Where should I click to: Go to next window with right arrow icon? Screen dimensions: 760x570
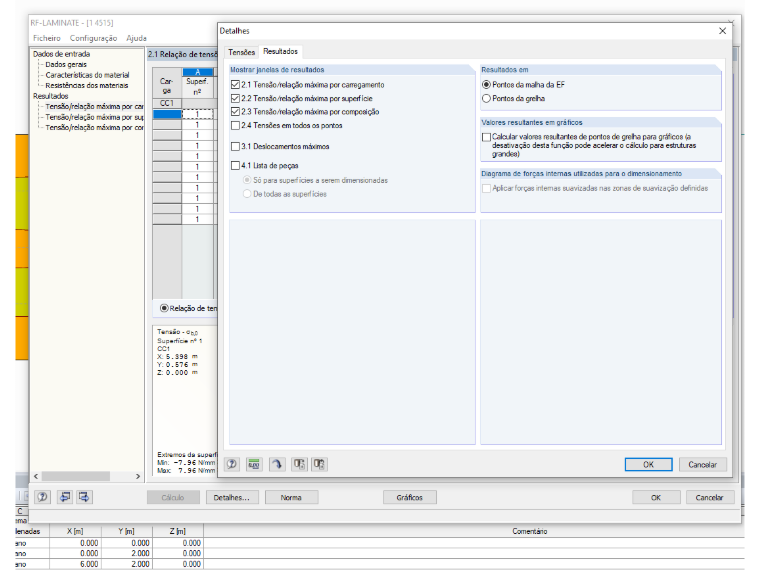pyautogui.click(x=84, y=497)
